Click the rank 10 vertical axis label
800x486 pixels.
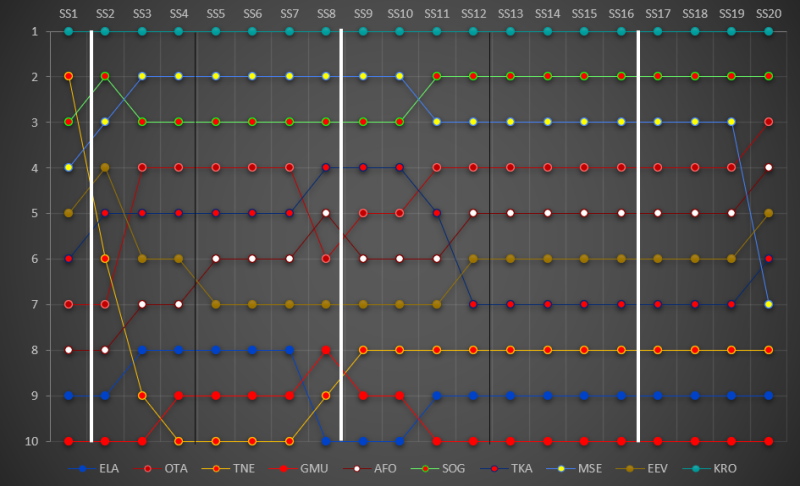32,441
